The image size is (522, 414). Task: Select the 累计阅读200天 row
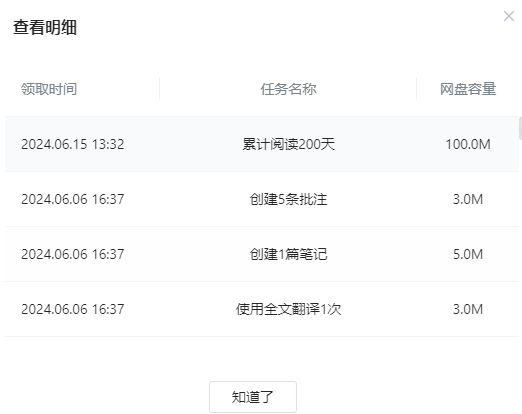pos(262,144)
